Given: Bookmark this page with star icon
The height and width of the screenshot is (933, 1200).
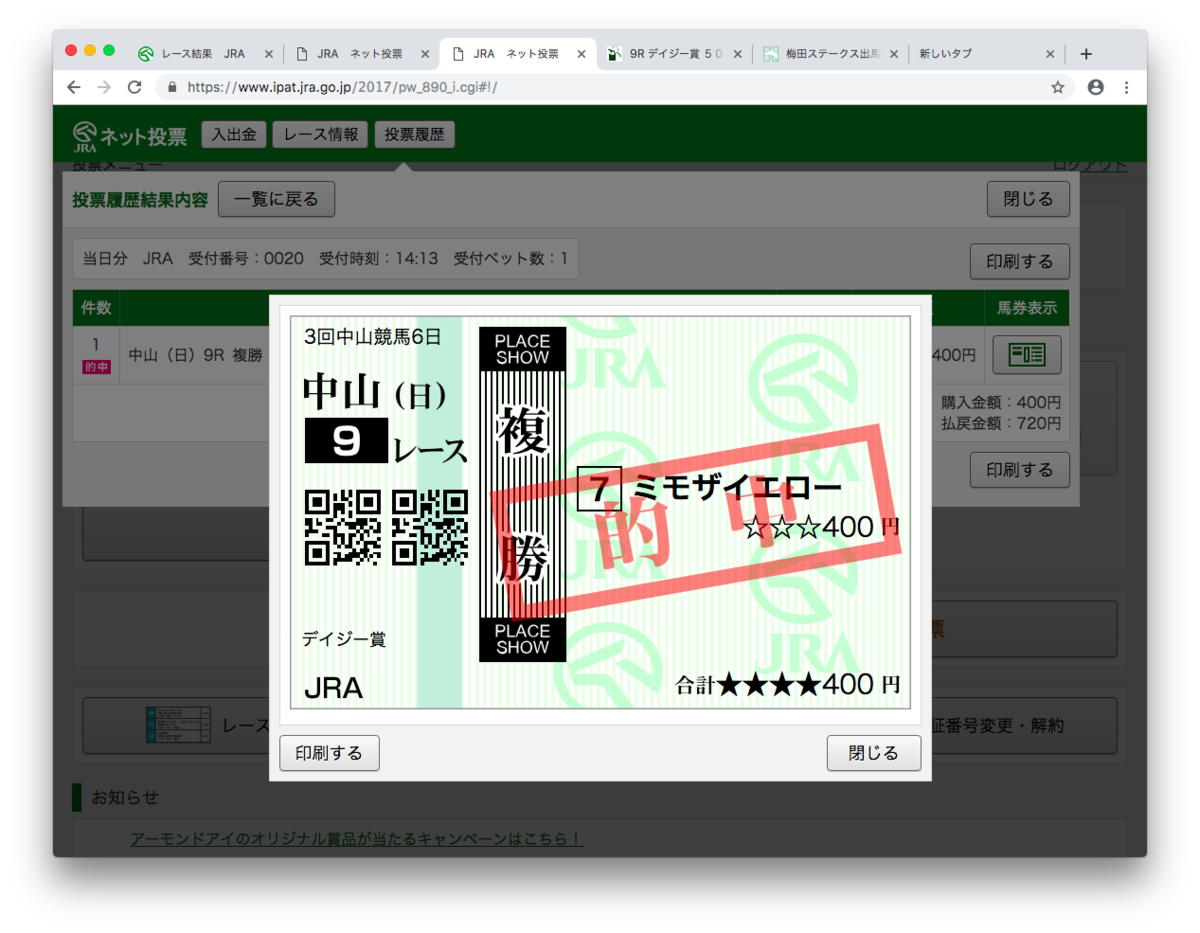Looking at the screenshot, I should click(x=1057, y=87).
